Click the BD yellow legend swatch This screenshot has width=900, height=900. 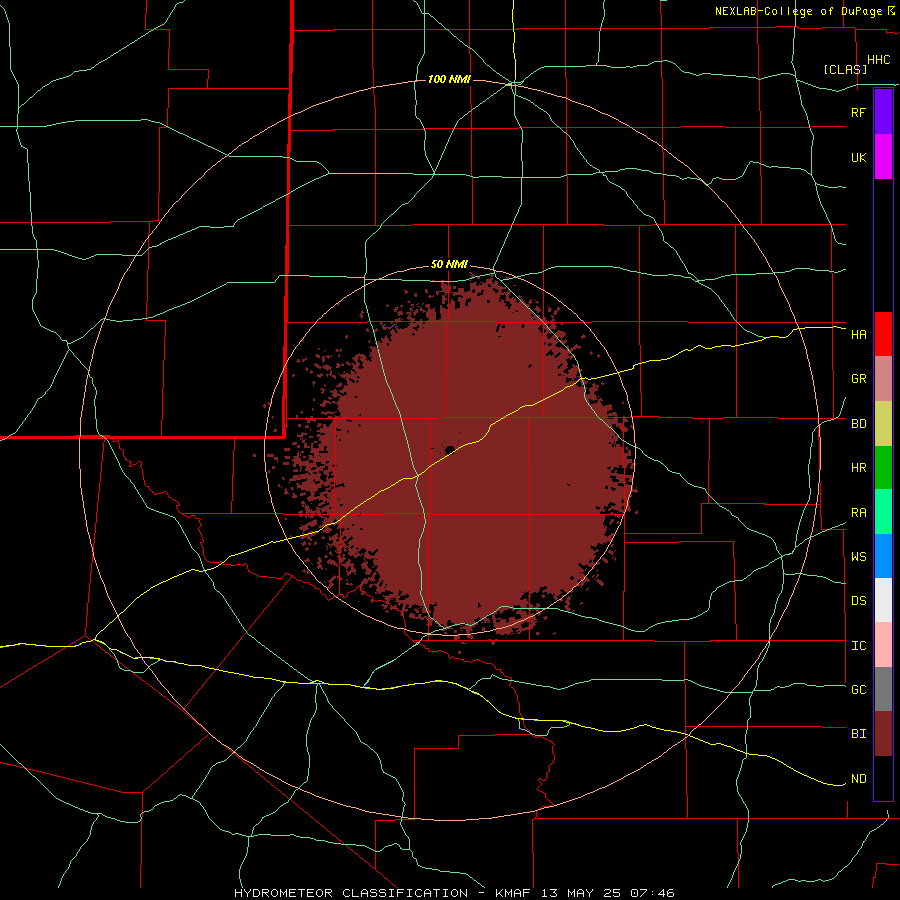pyautogui.click(x=883, y=424)
